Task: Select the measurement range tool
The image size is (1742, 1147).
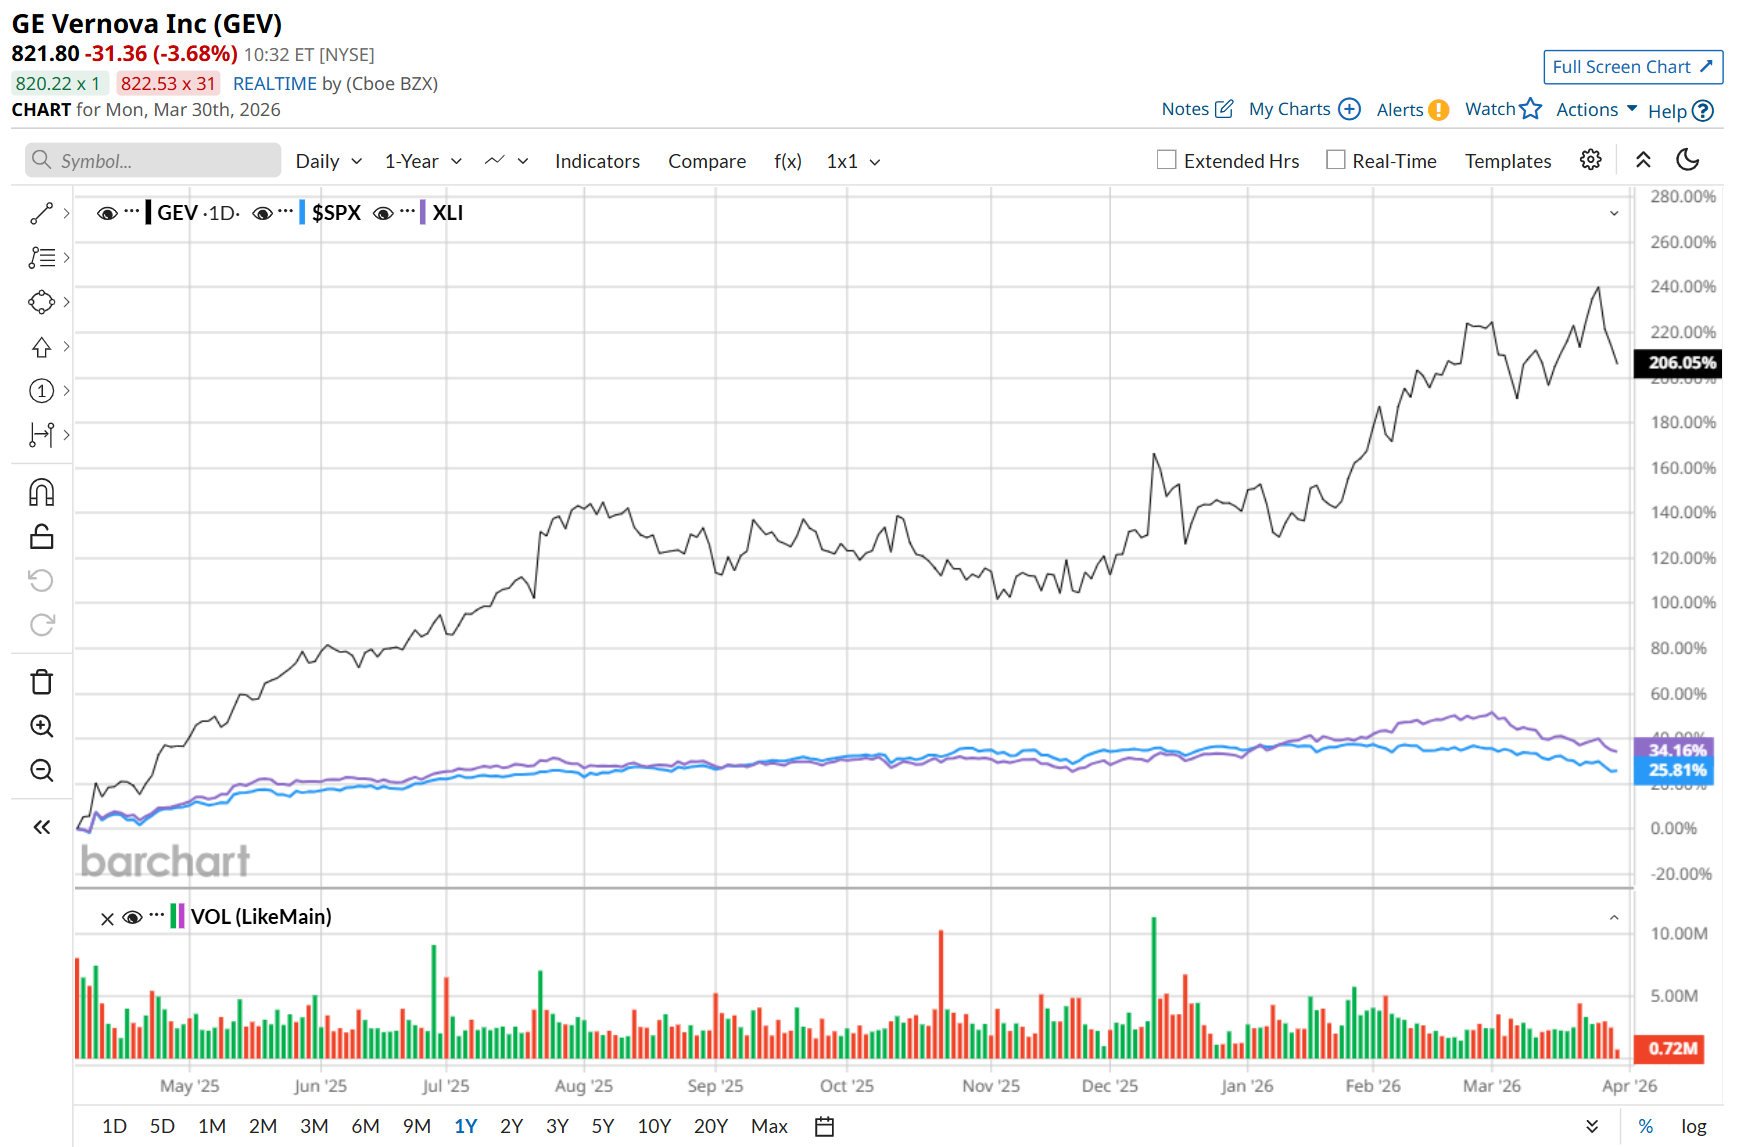Action: [x=41, y=435]
